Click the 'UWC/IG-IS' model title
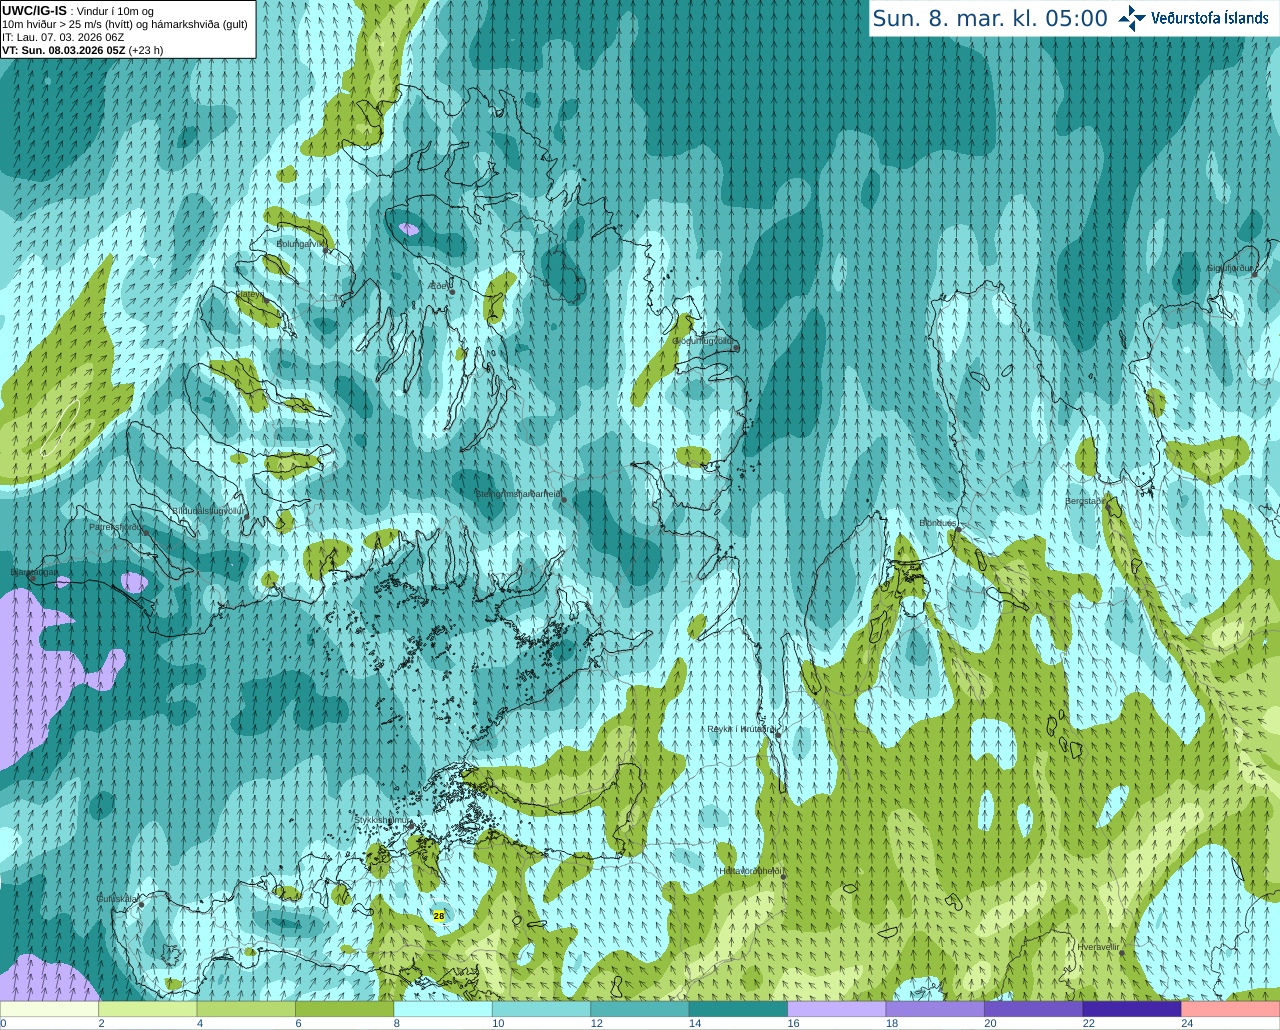Image resolution: width=1280 pixels, height=1030 pixels. [35, 10]
